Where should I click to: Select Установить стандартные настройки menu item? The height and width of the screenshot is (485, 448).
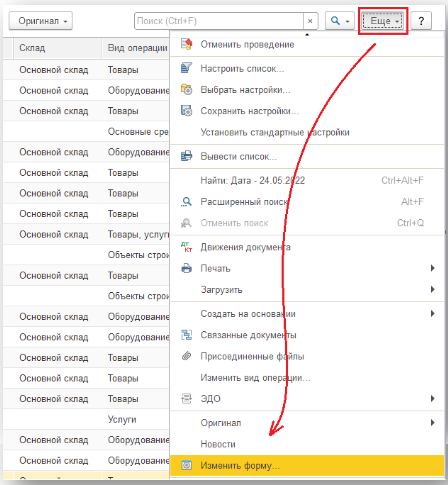(x=307, y=132)
